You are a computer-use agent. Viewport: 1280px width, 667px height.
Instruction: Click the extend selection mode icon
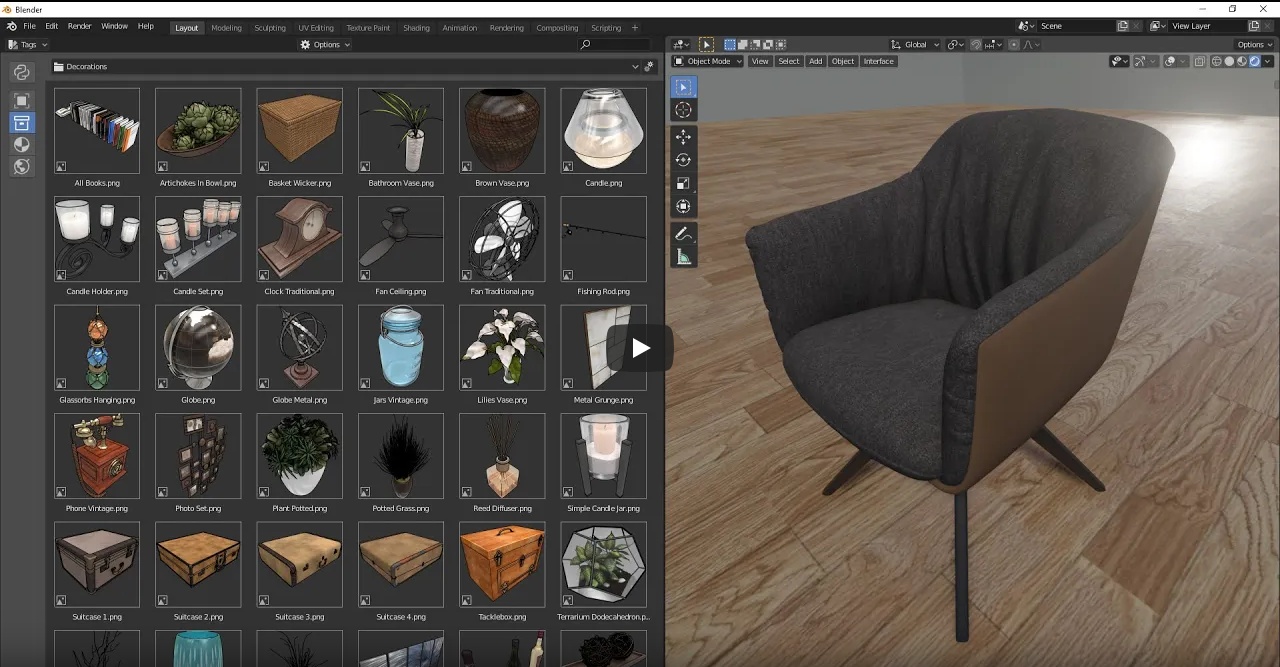coord(742,44)
